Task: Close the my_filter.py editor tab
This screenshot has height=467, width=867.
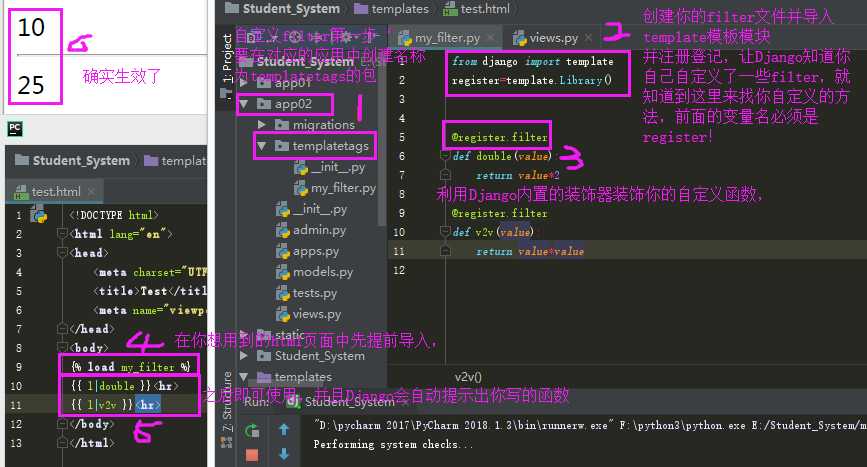Action: tap(490, 38)
